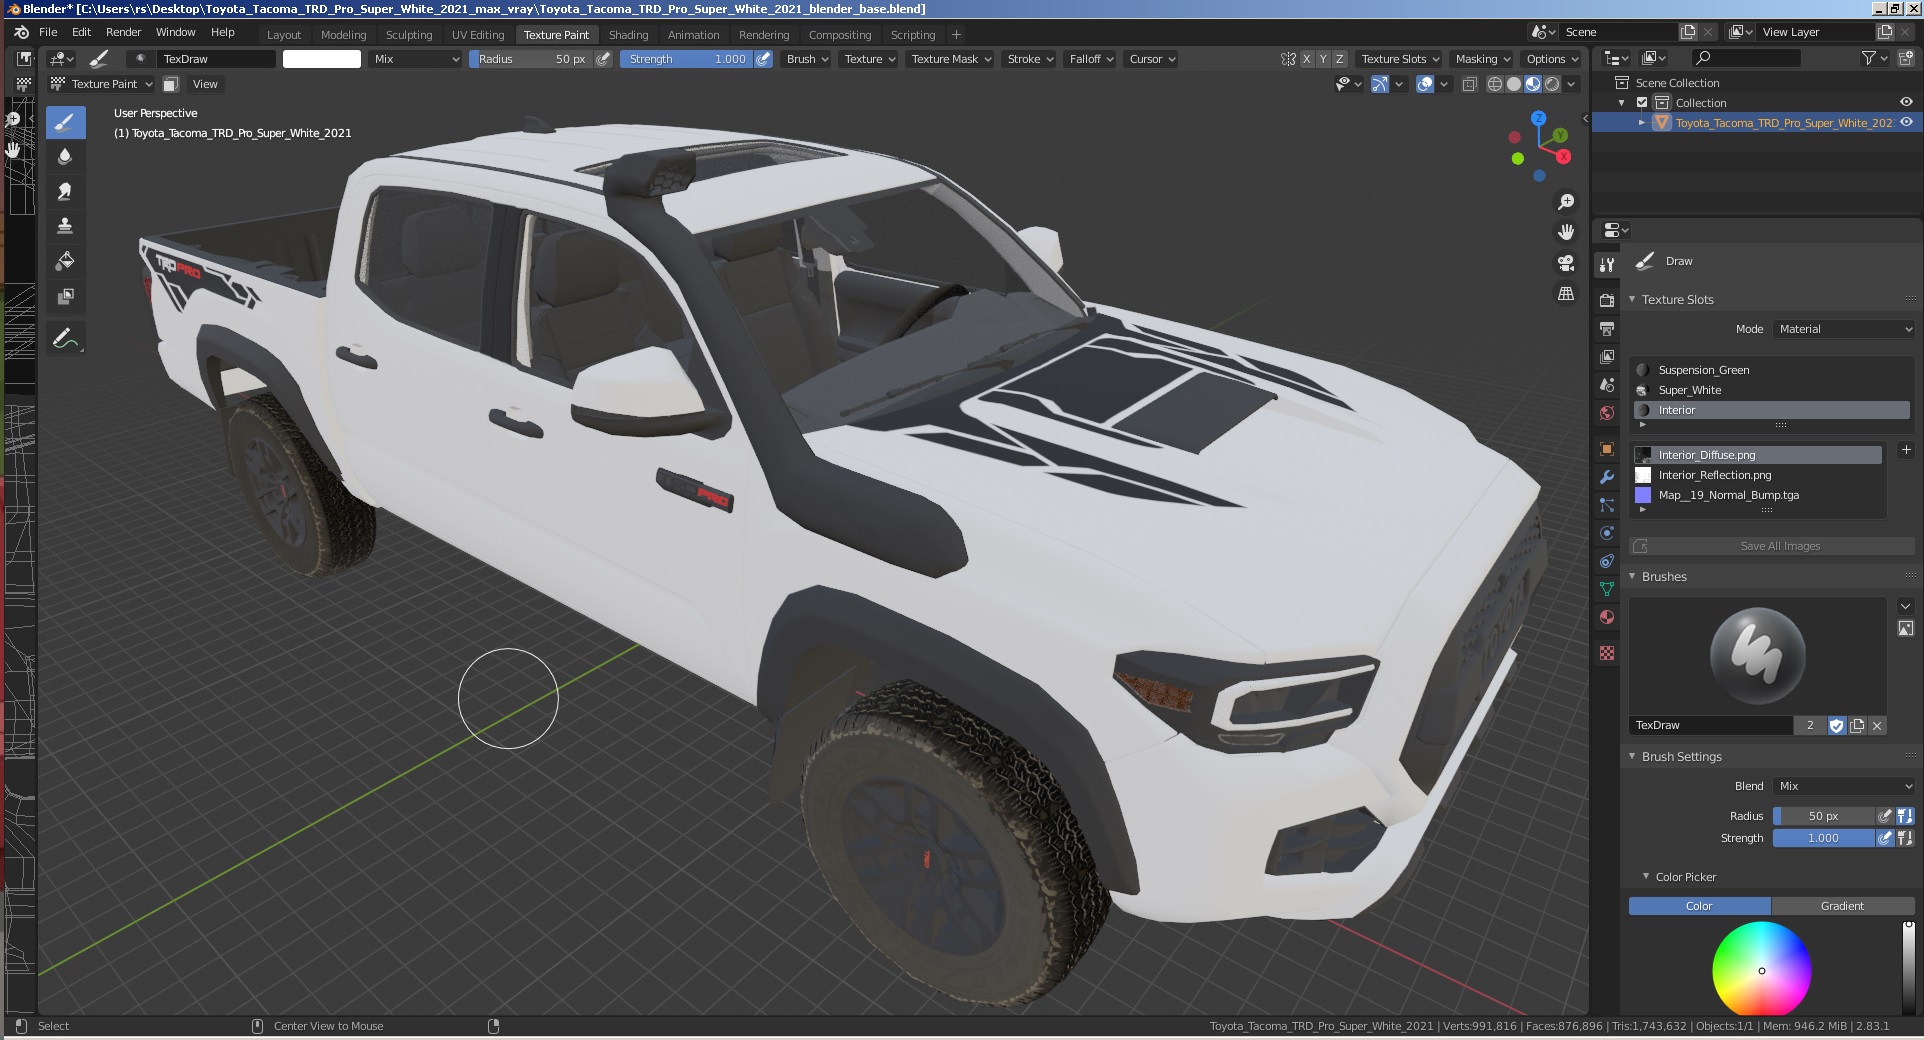Open the Texture checker properties tab
Viewport: 1924px width, 1040px height.
[x=1607, y=653]
